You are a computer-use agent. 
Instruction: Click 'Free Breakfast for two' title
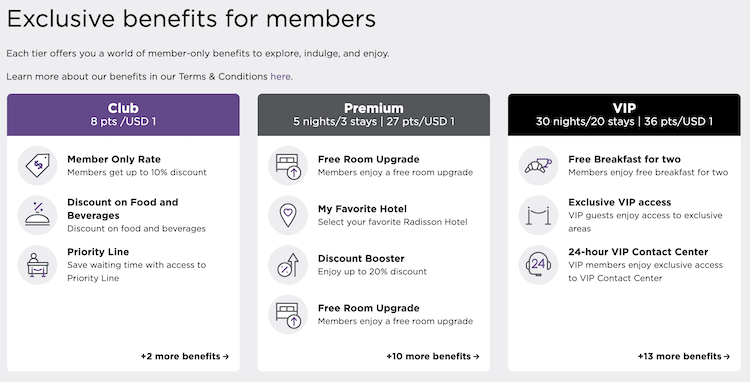(x=624, y=159)
